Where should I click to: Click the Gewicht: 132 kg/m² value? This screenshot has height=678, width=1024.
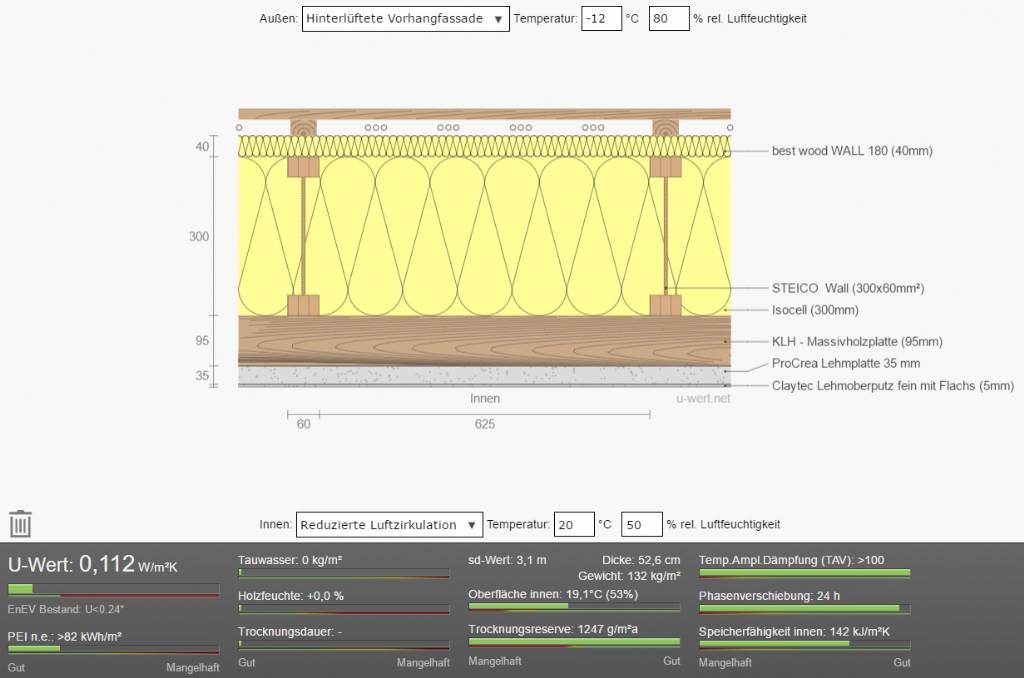click(x=629, y=576)
